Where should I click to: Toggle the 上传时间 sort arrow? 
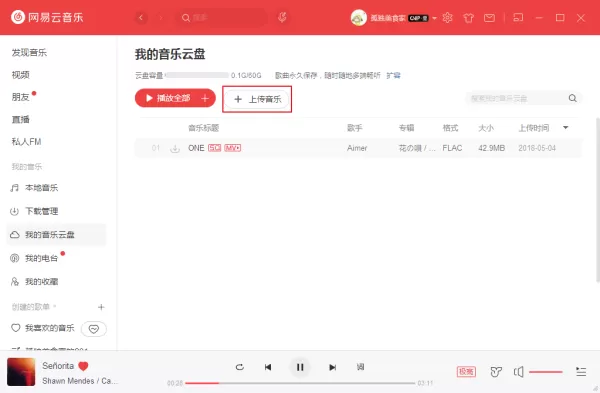566,128
